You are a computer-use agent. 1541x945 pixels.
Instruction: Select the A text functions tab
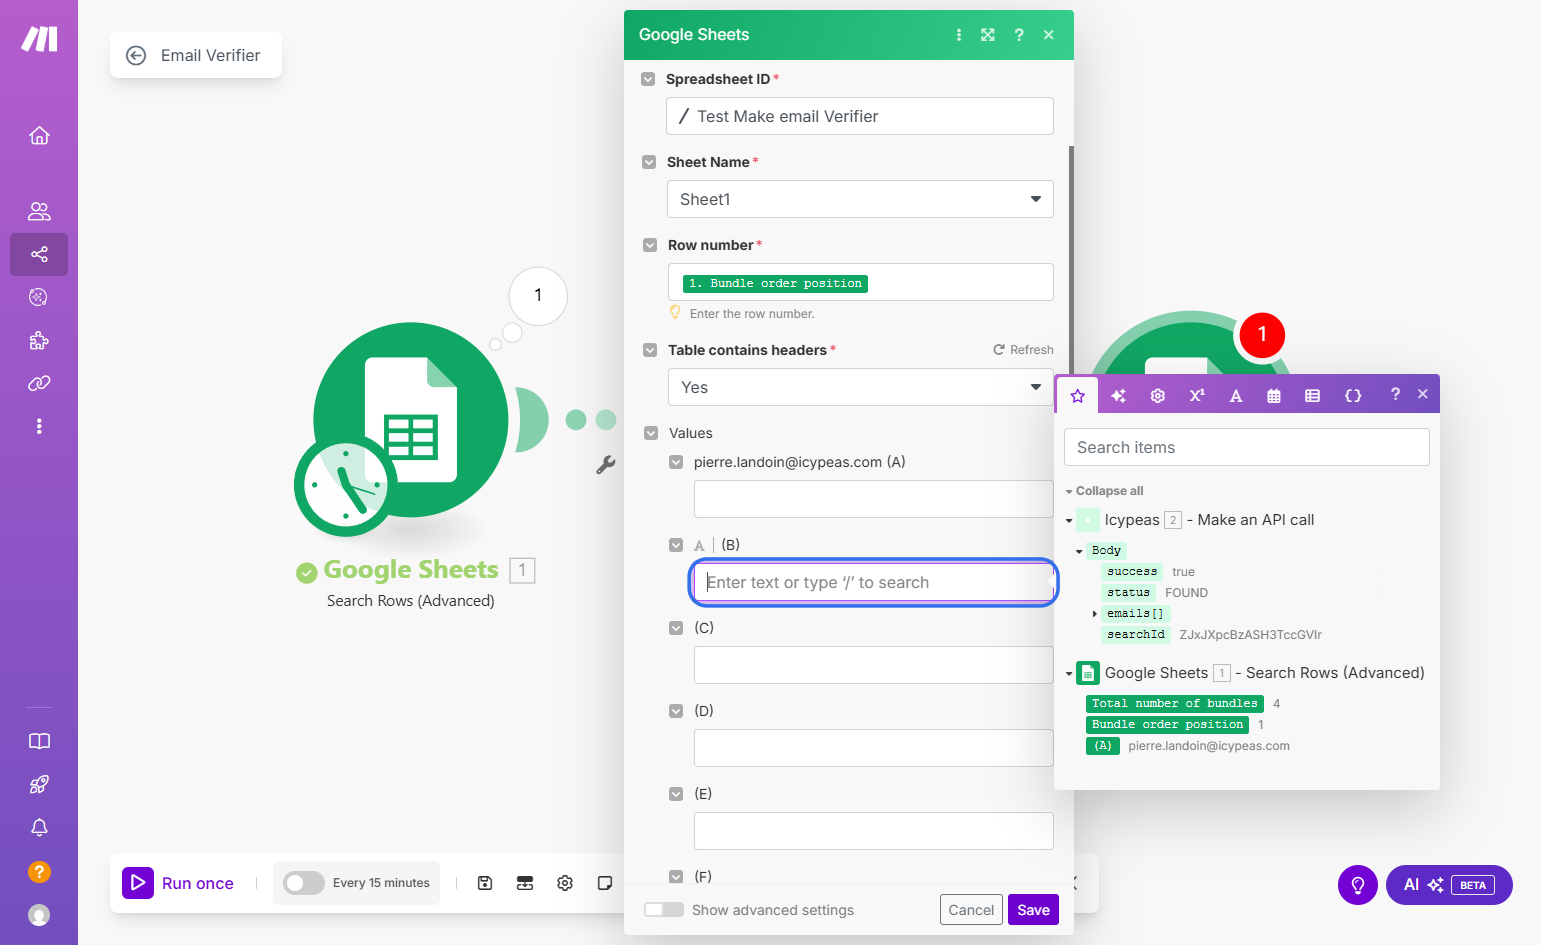click(x=1236, y=396)
